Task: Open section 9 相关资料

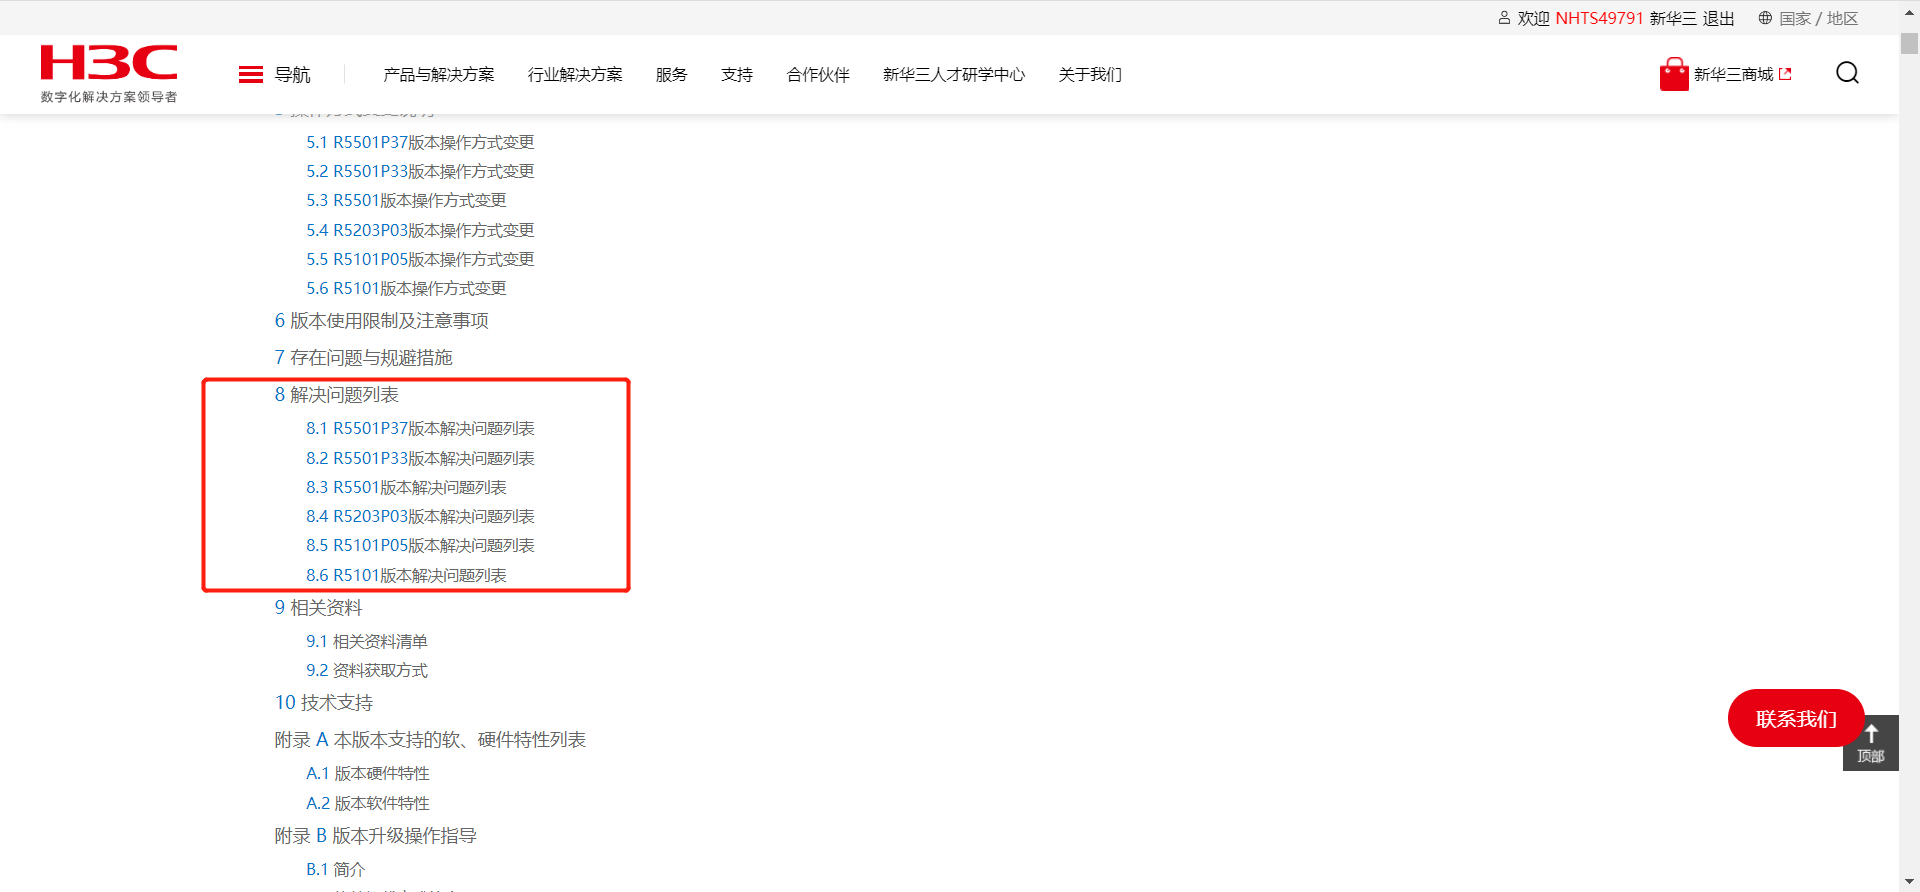Action: point(319,607)
